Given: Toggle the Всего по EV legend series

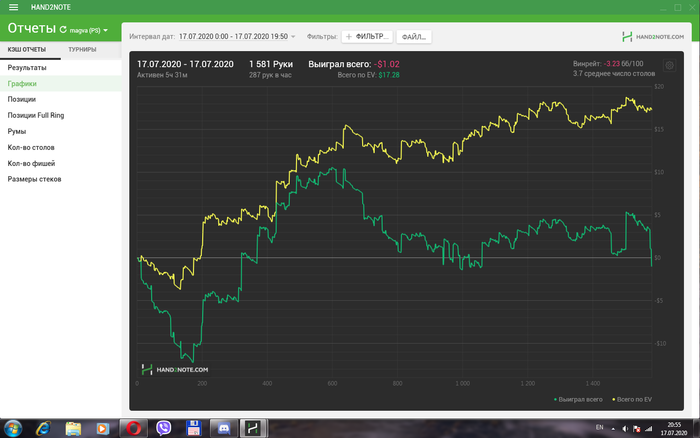Looking at the screenshot, I should [632, 399].
